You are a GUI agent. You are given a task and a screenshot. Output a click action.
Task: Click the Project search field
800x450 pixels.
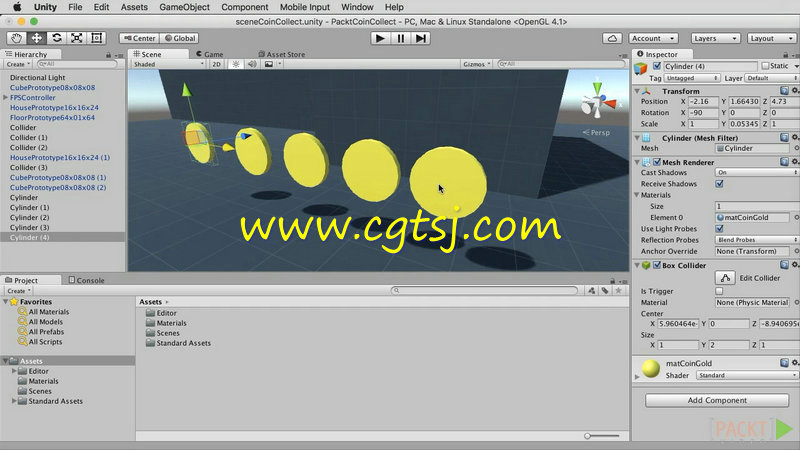coord(484,290)
